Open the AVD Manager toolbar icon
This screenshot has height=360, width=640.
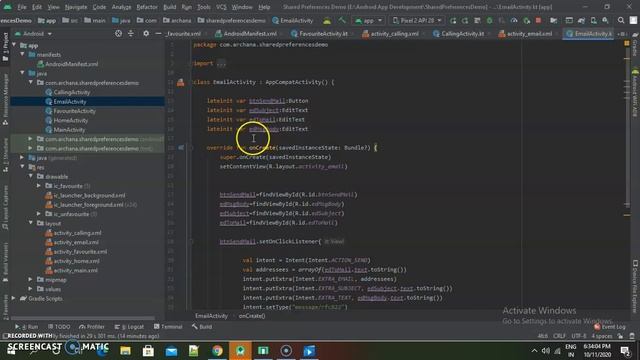(x=593, y=20)
